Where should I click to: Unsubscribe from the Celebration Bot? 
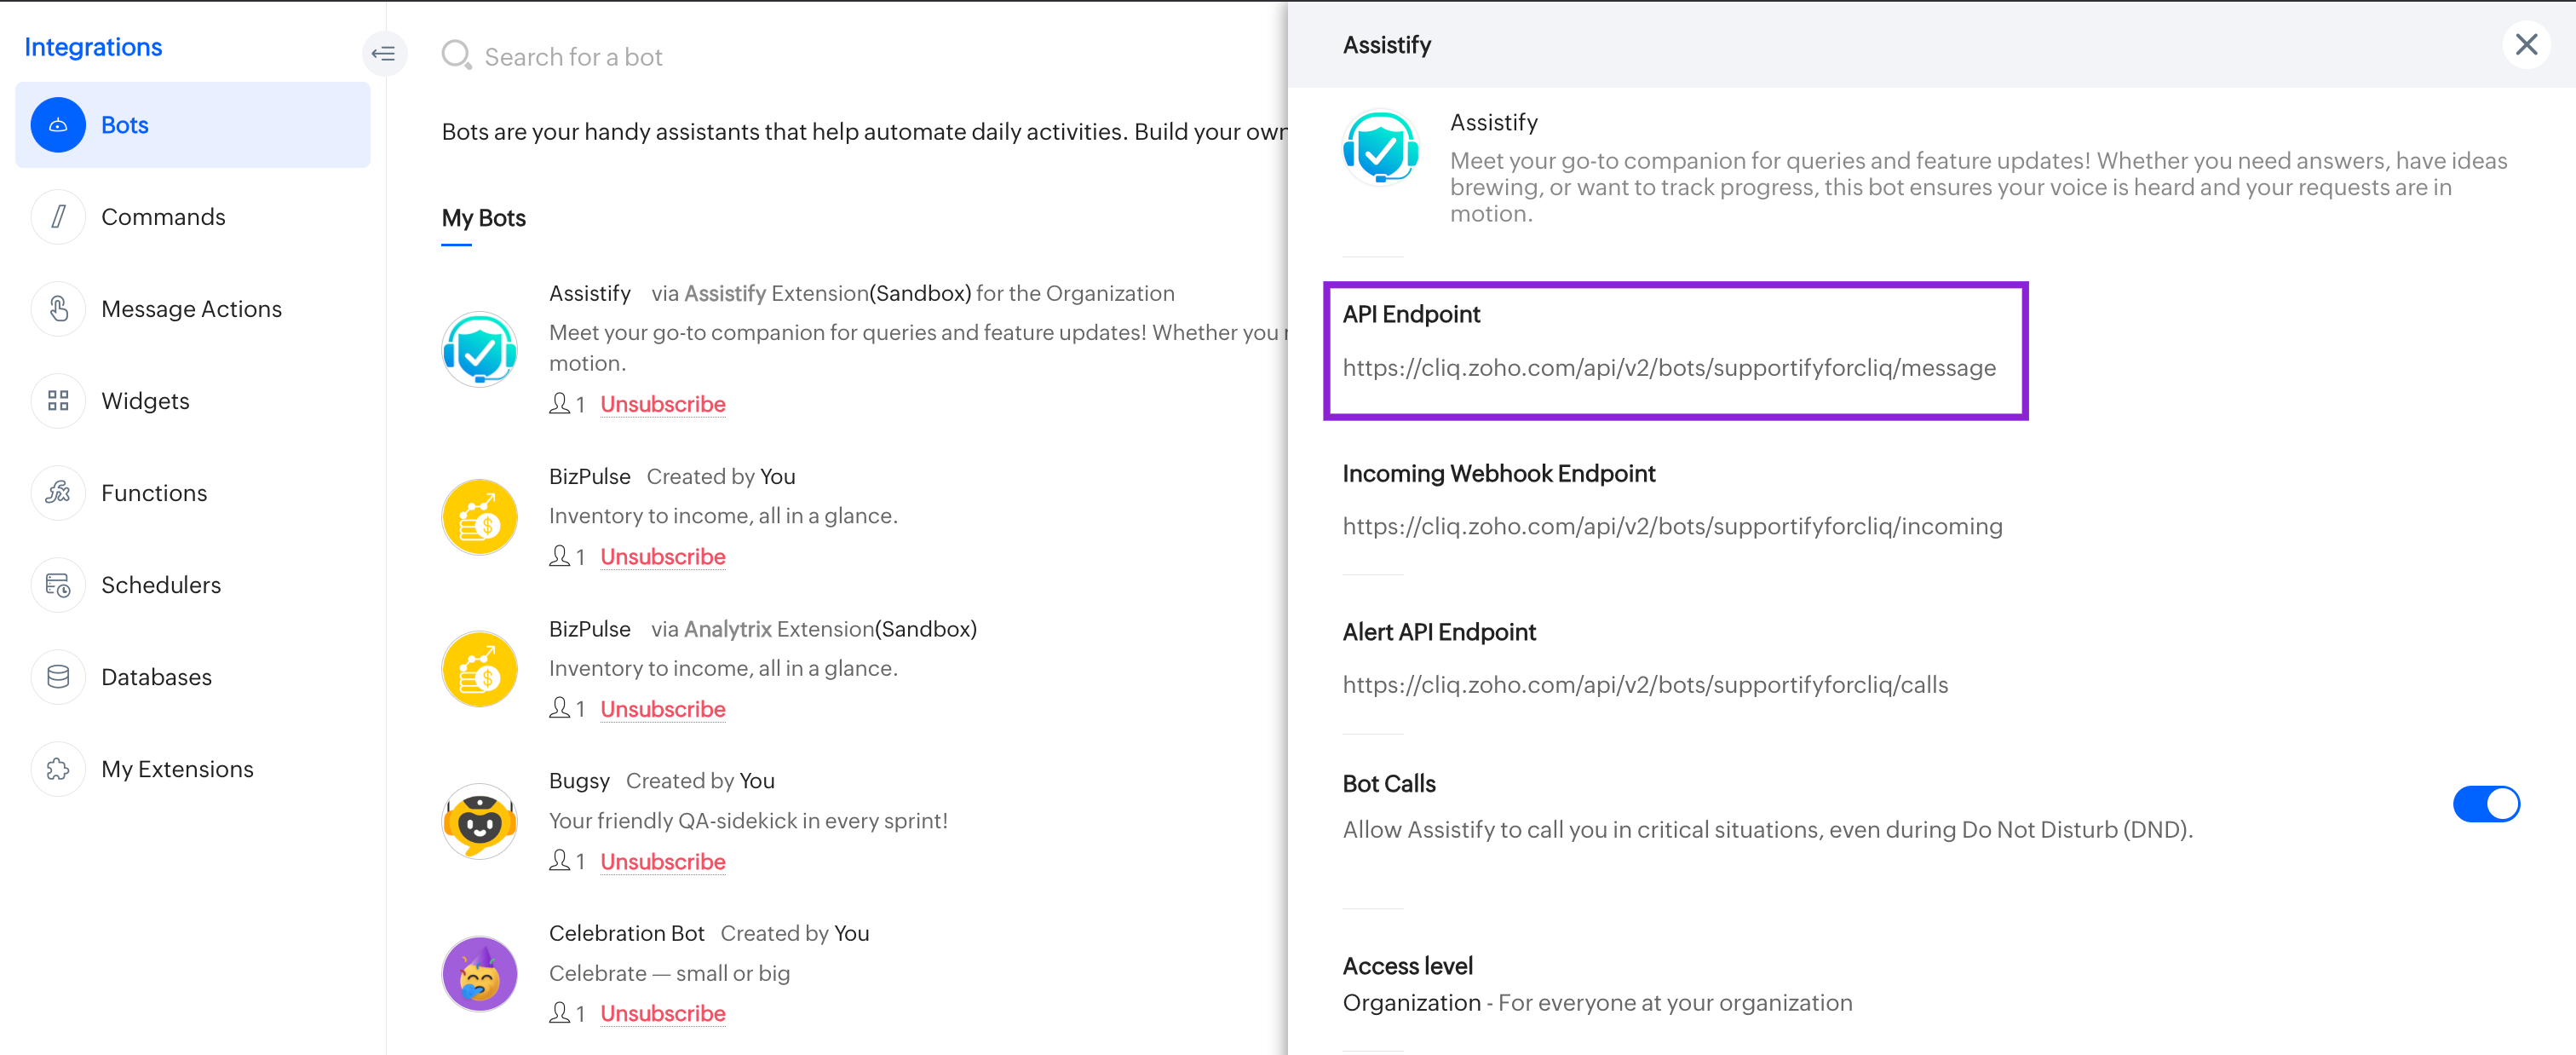662,1013
